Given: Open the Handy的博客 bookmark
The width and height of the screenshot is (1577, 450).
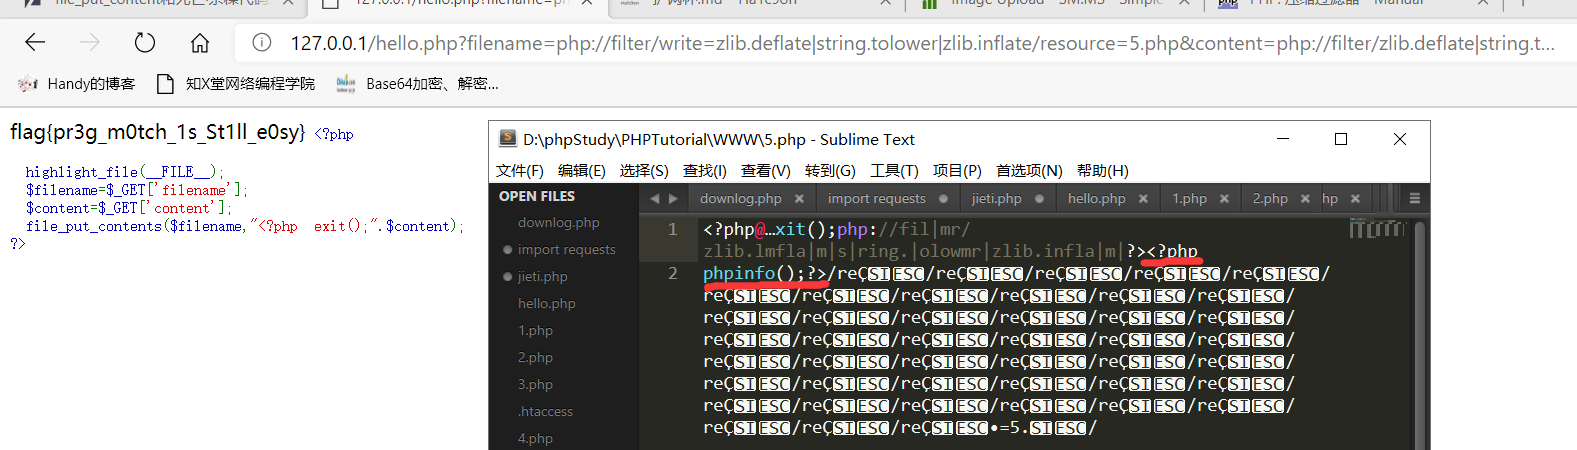Looking at the screenshot, I should pyautogui.click(x=76, y=84).
